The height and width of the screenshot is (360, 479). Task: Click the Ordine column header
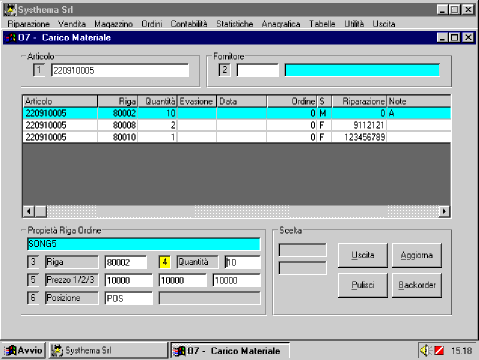tap(291, 101)
